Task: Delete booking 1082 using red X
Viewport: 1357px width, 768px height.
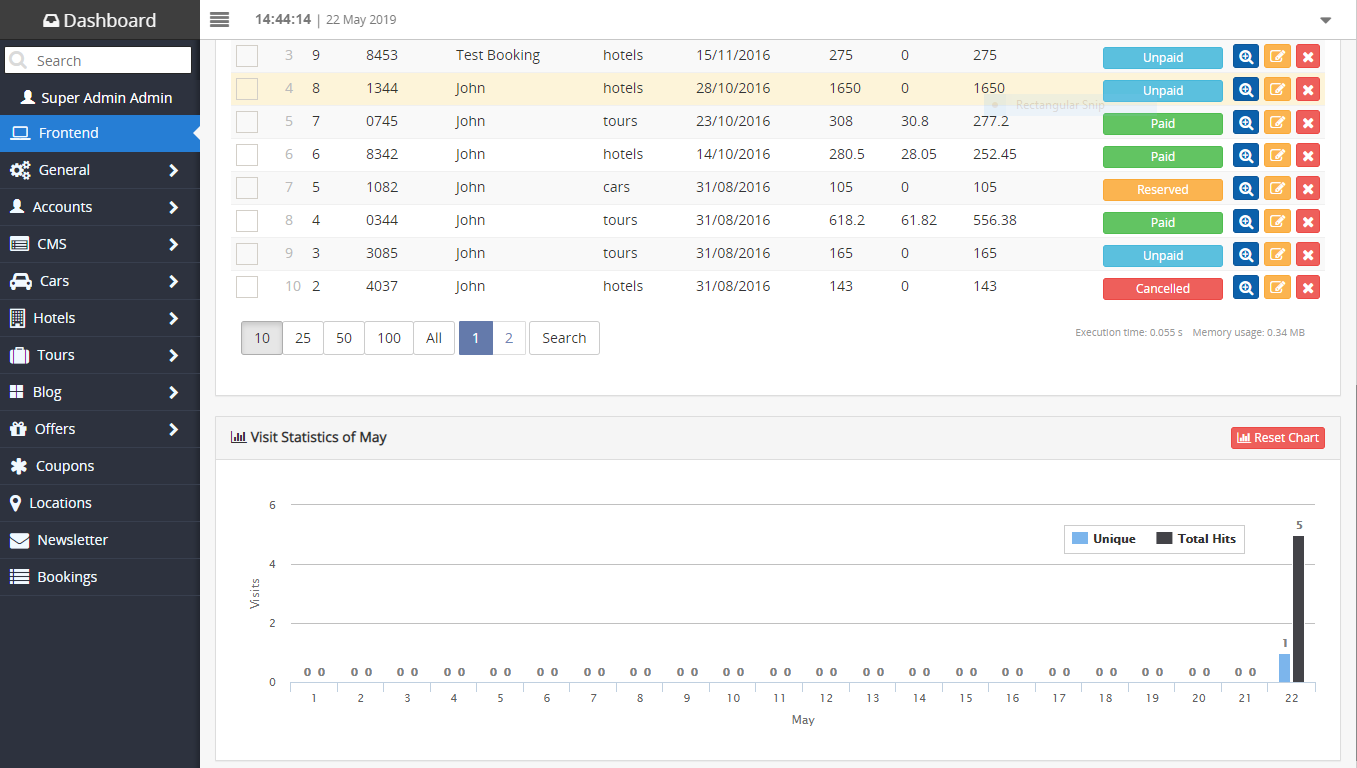Action: (x=1307, y=189)
